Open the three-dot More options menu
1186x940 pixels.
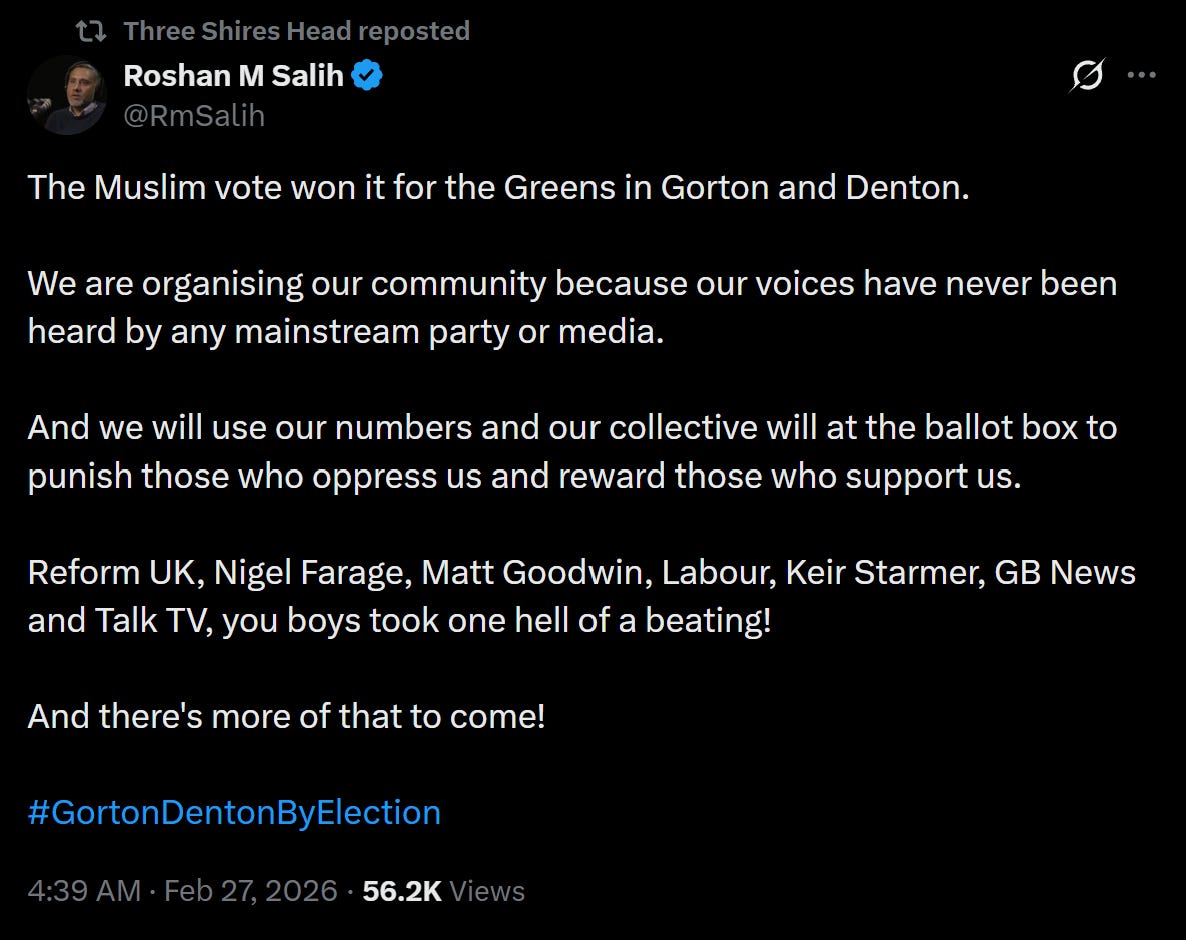pos(1141,75)
